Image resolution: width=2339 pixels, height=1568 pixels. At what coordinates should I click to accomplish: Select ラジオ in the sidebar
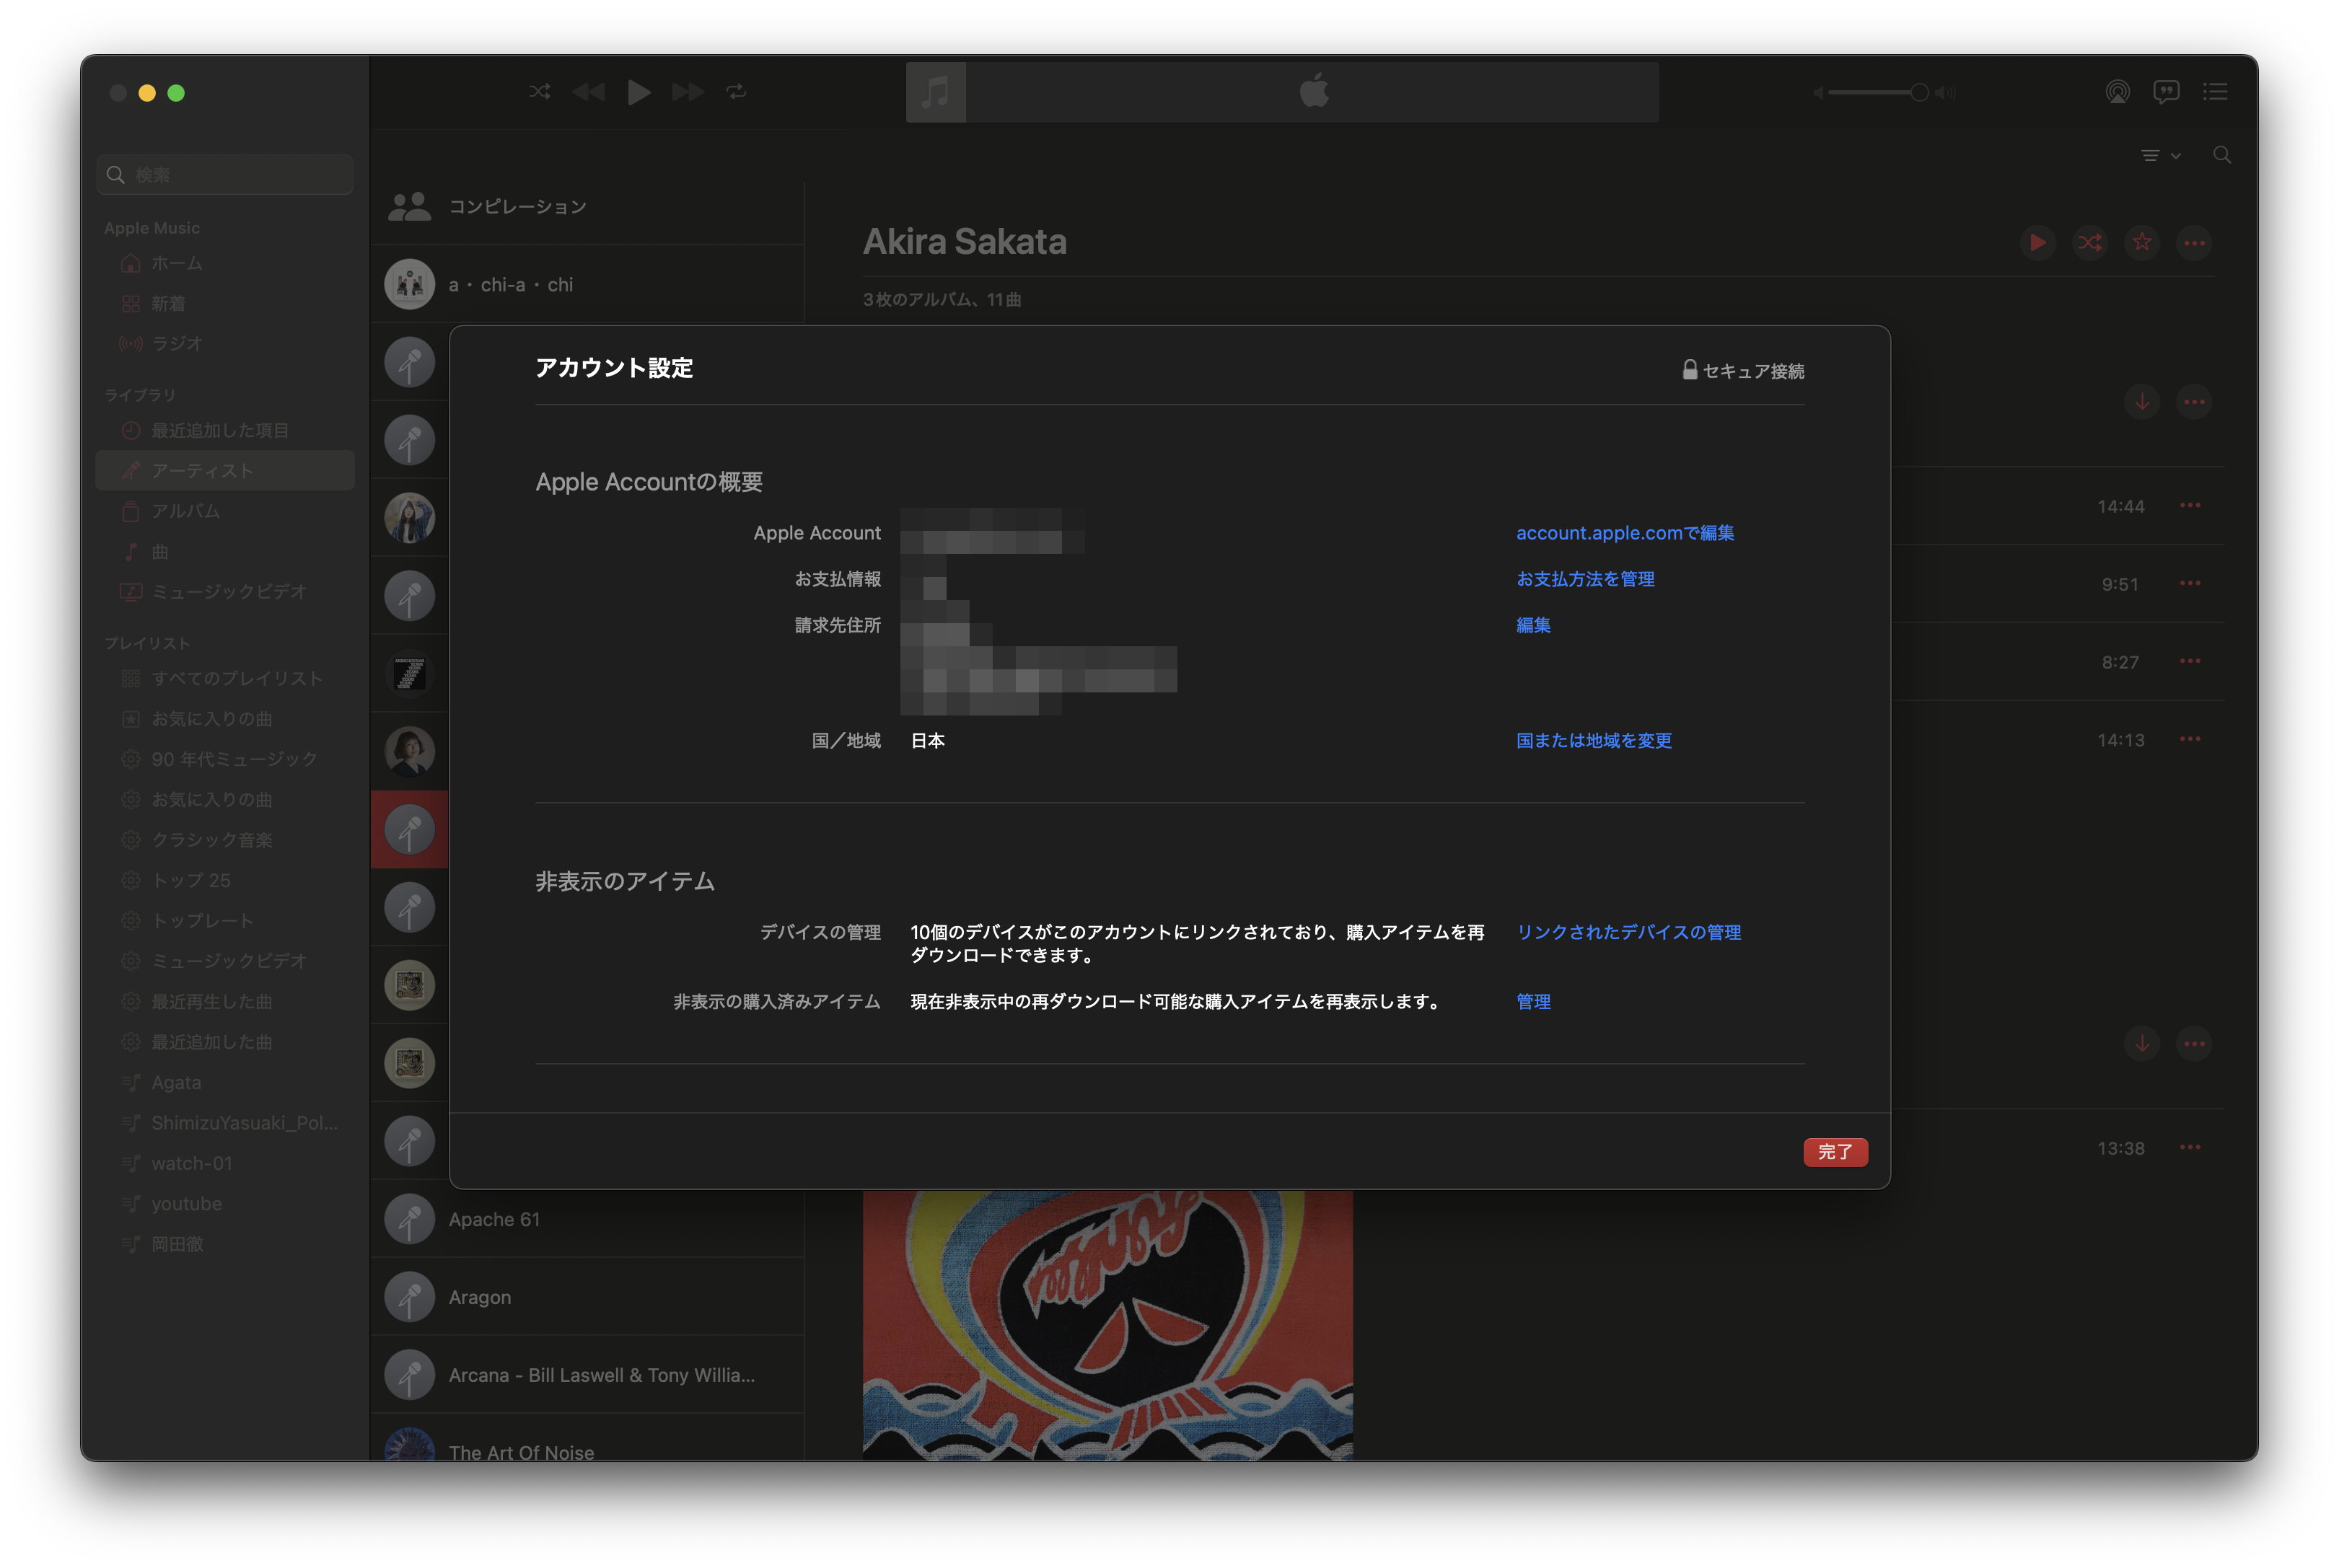point(177,344)
